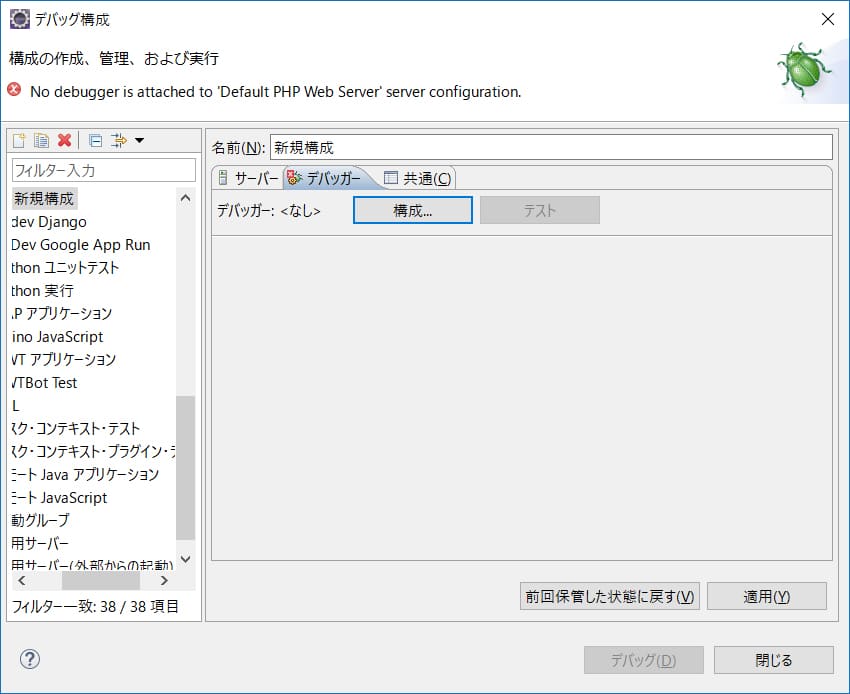Switch to the サーバー tab

(248, 178)
